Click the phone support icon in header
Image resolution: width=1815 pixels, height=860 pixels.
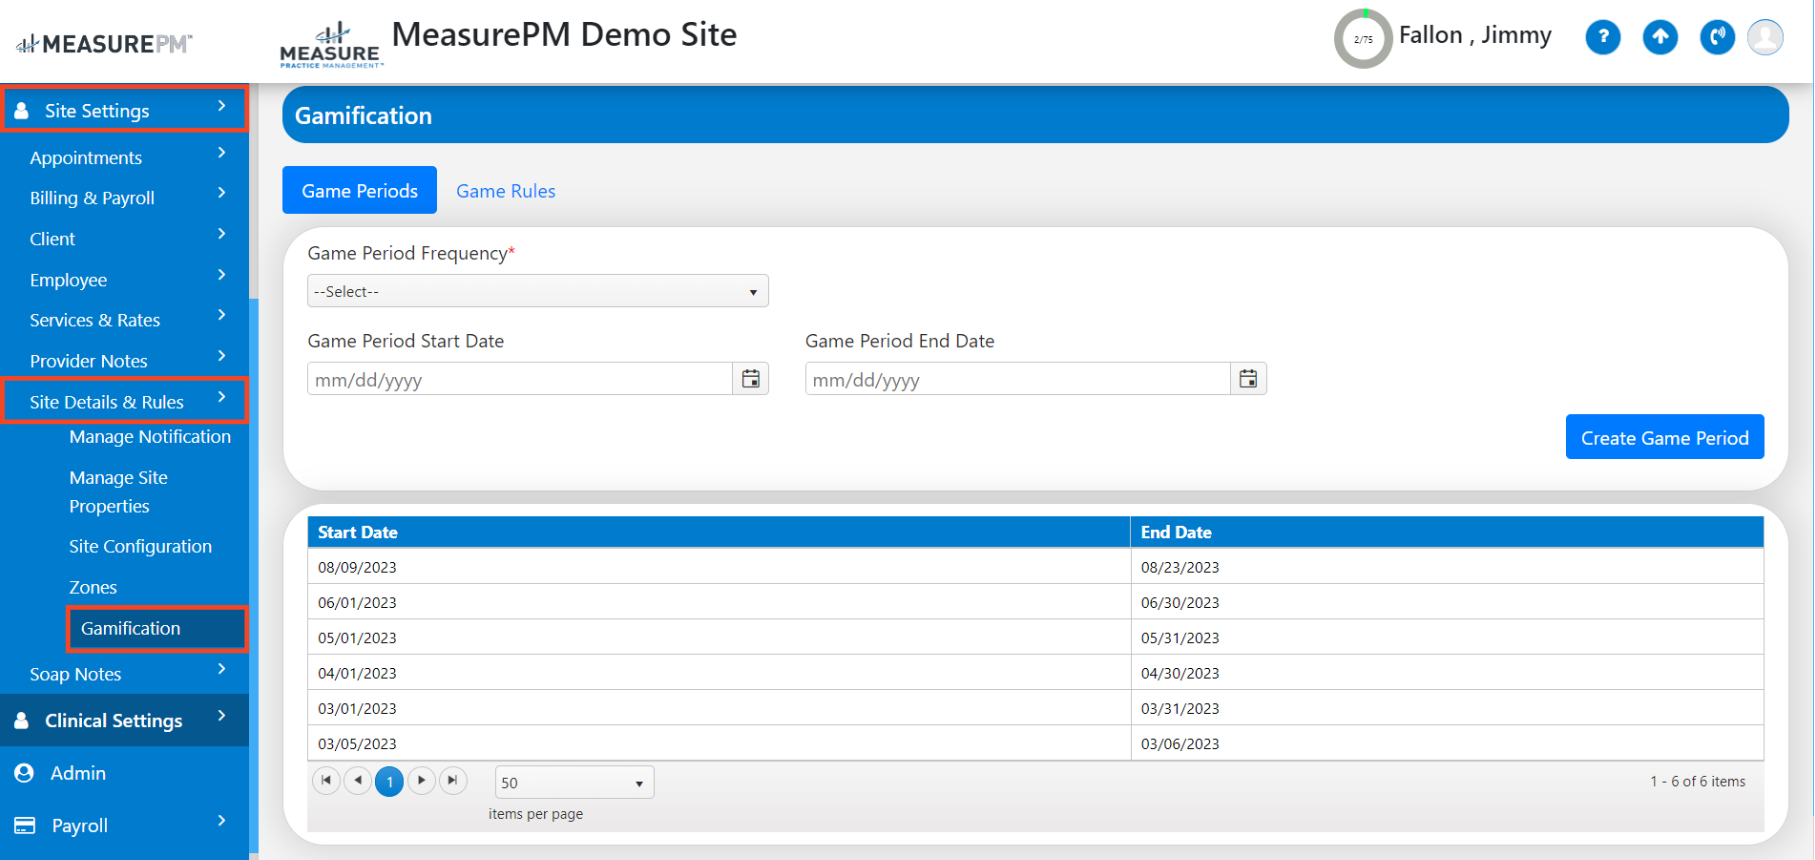(1717, 38)
